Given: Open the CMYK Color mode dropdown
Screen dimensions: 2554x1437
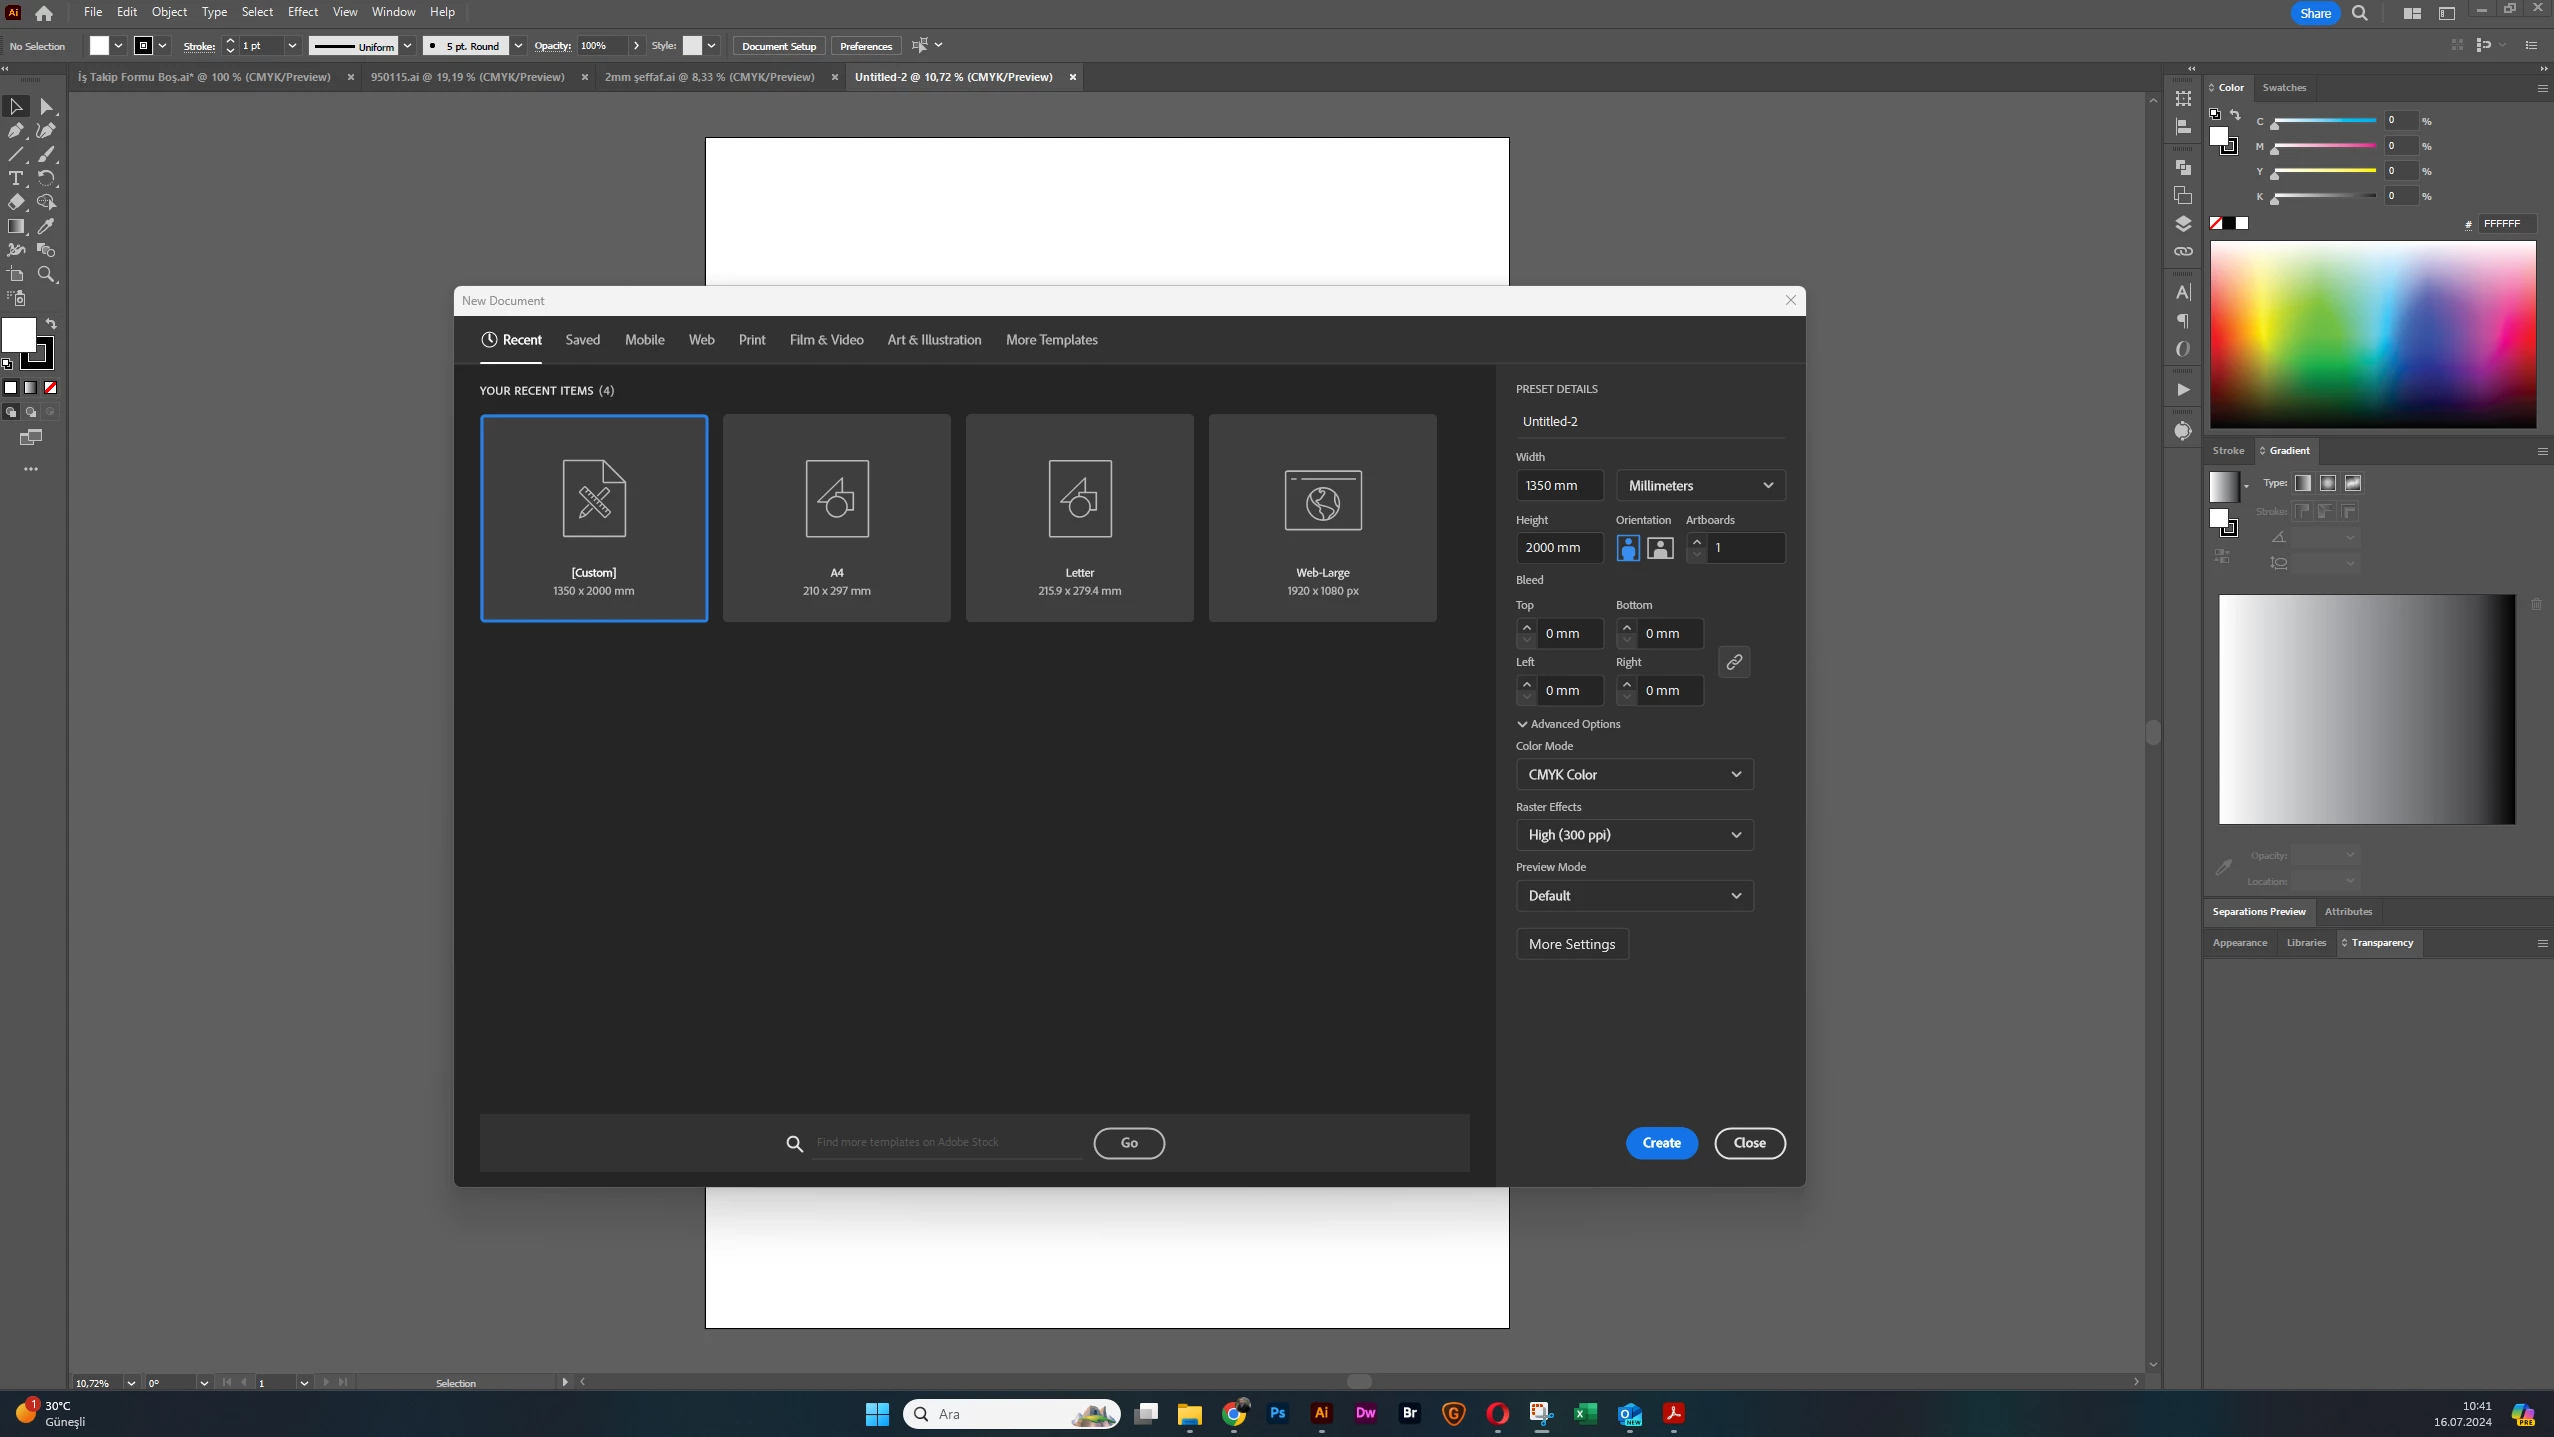Looking at the screenshot, I should 1634,774.
